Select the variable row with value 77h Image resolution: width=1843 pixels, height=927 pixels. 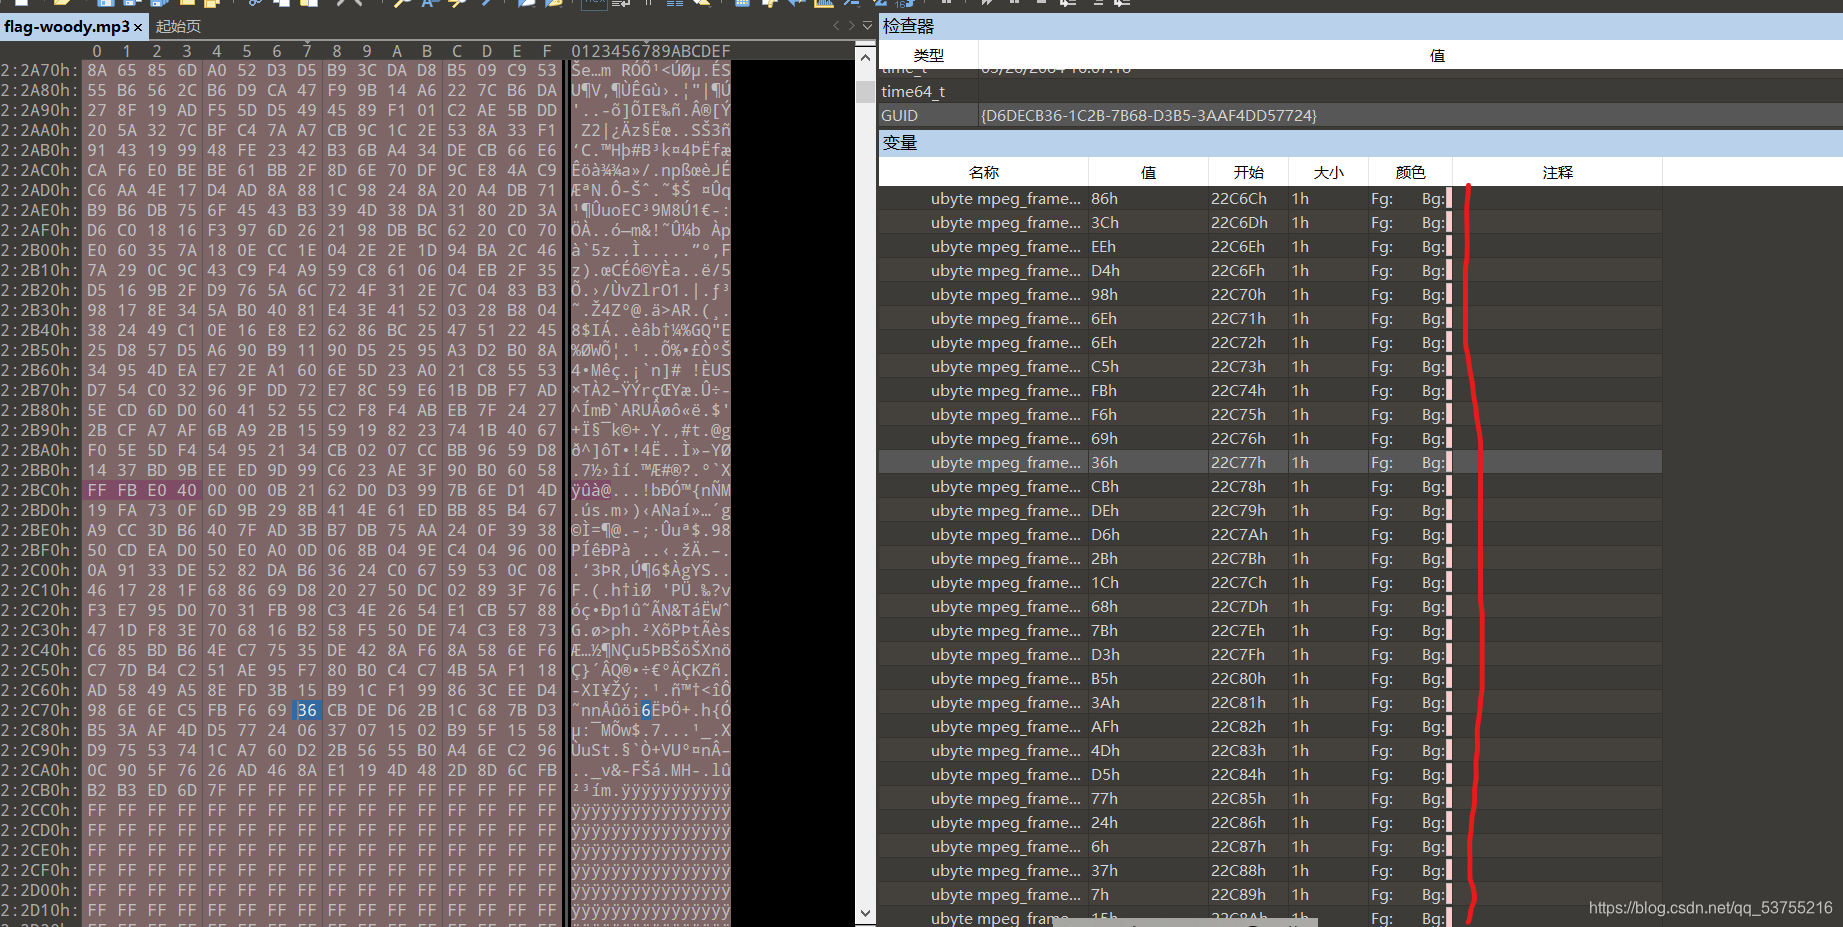[1270, 799]
